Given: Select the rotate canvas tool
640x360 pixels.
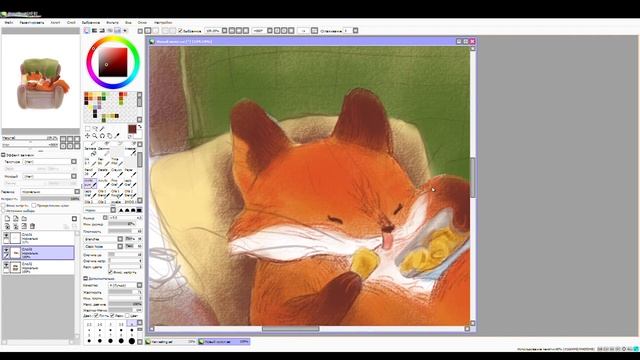Looking at the screenshot, I should click(102, 136).
